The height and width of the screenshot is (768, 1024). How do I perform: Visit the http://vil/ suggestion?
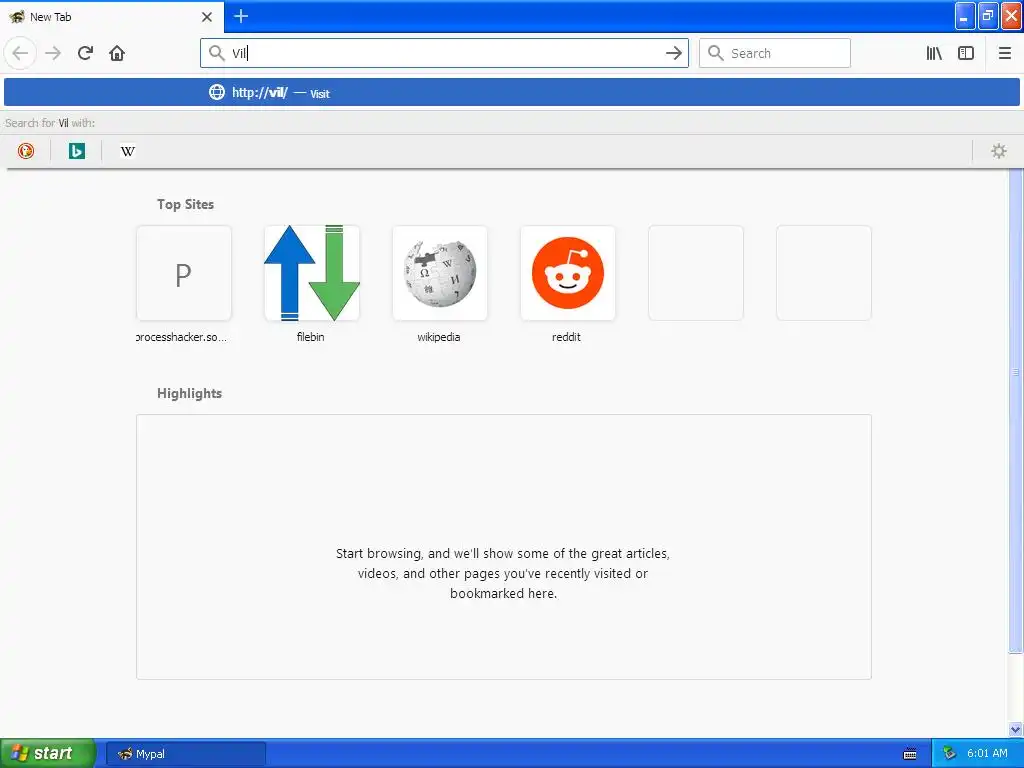click(x=512, y=93)
